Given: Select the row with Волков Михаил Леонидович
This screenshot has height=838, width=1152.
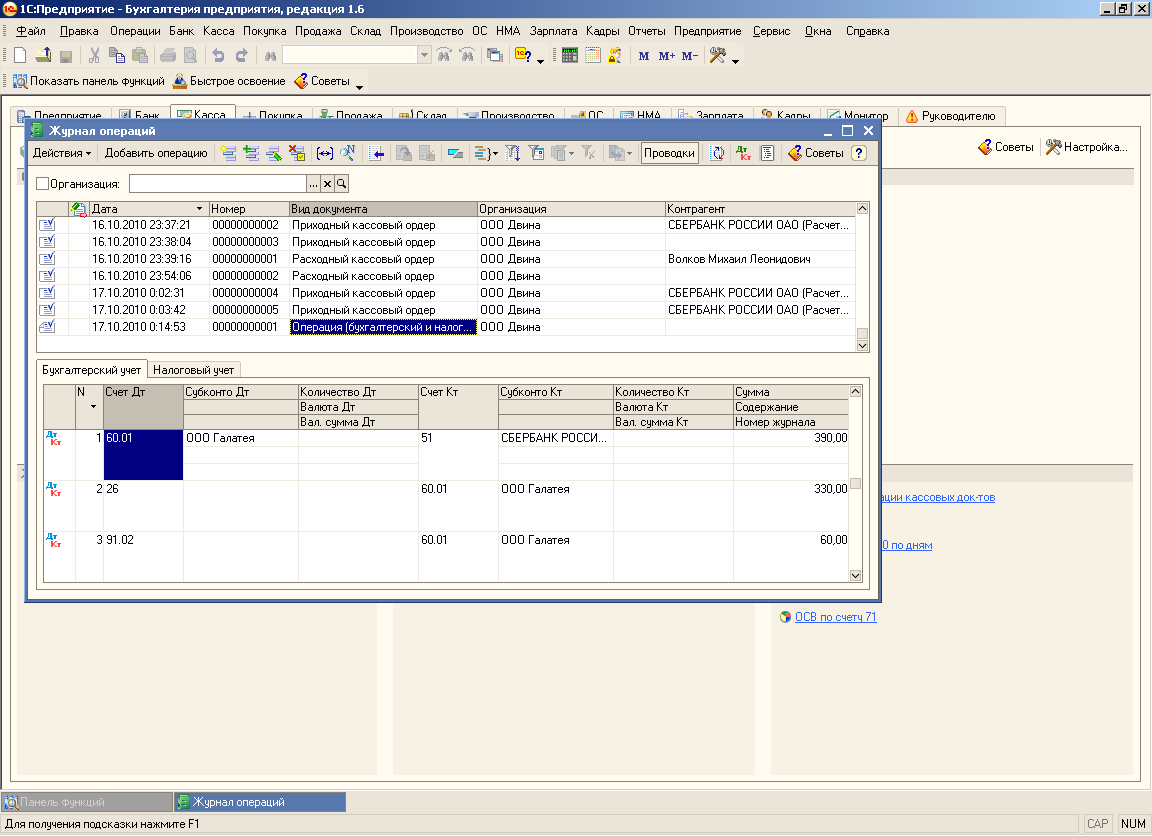Looking at the screenshot, I should coord(445,259).
